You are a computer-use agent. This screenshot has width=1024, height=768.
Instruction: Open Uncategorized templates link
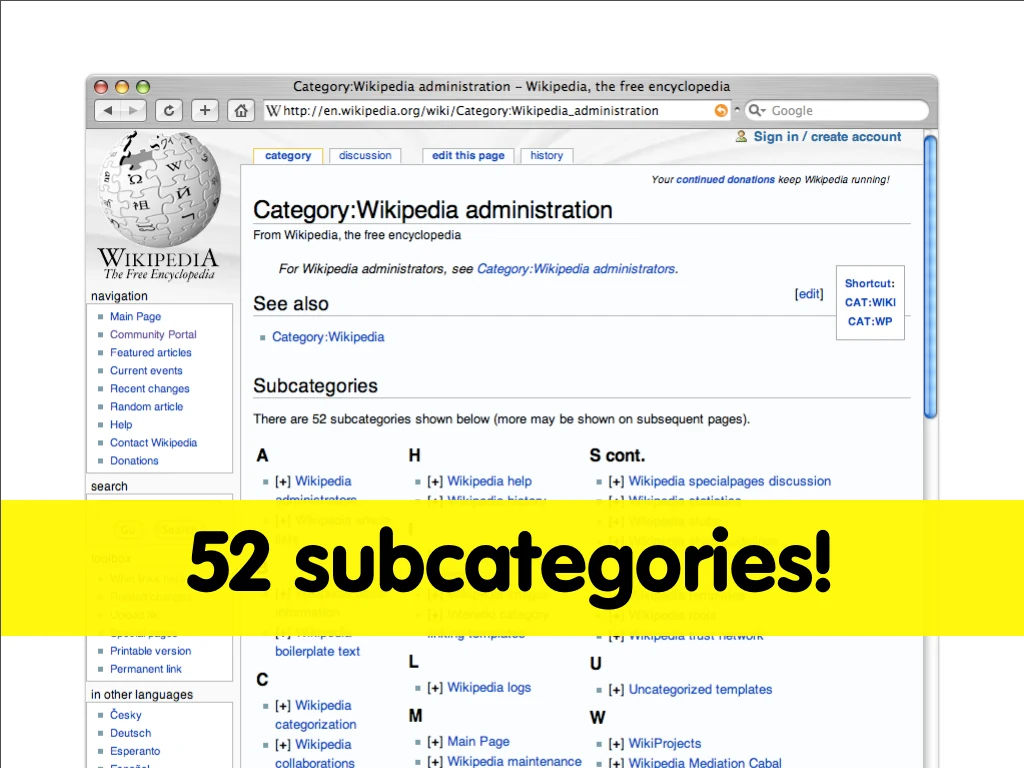click(x=700, y=690)
